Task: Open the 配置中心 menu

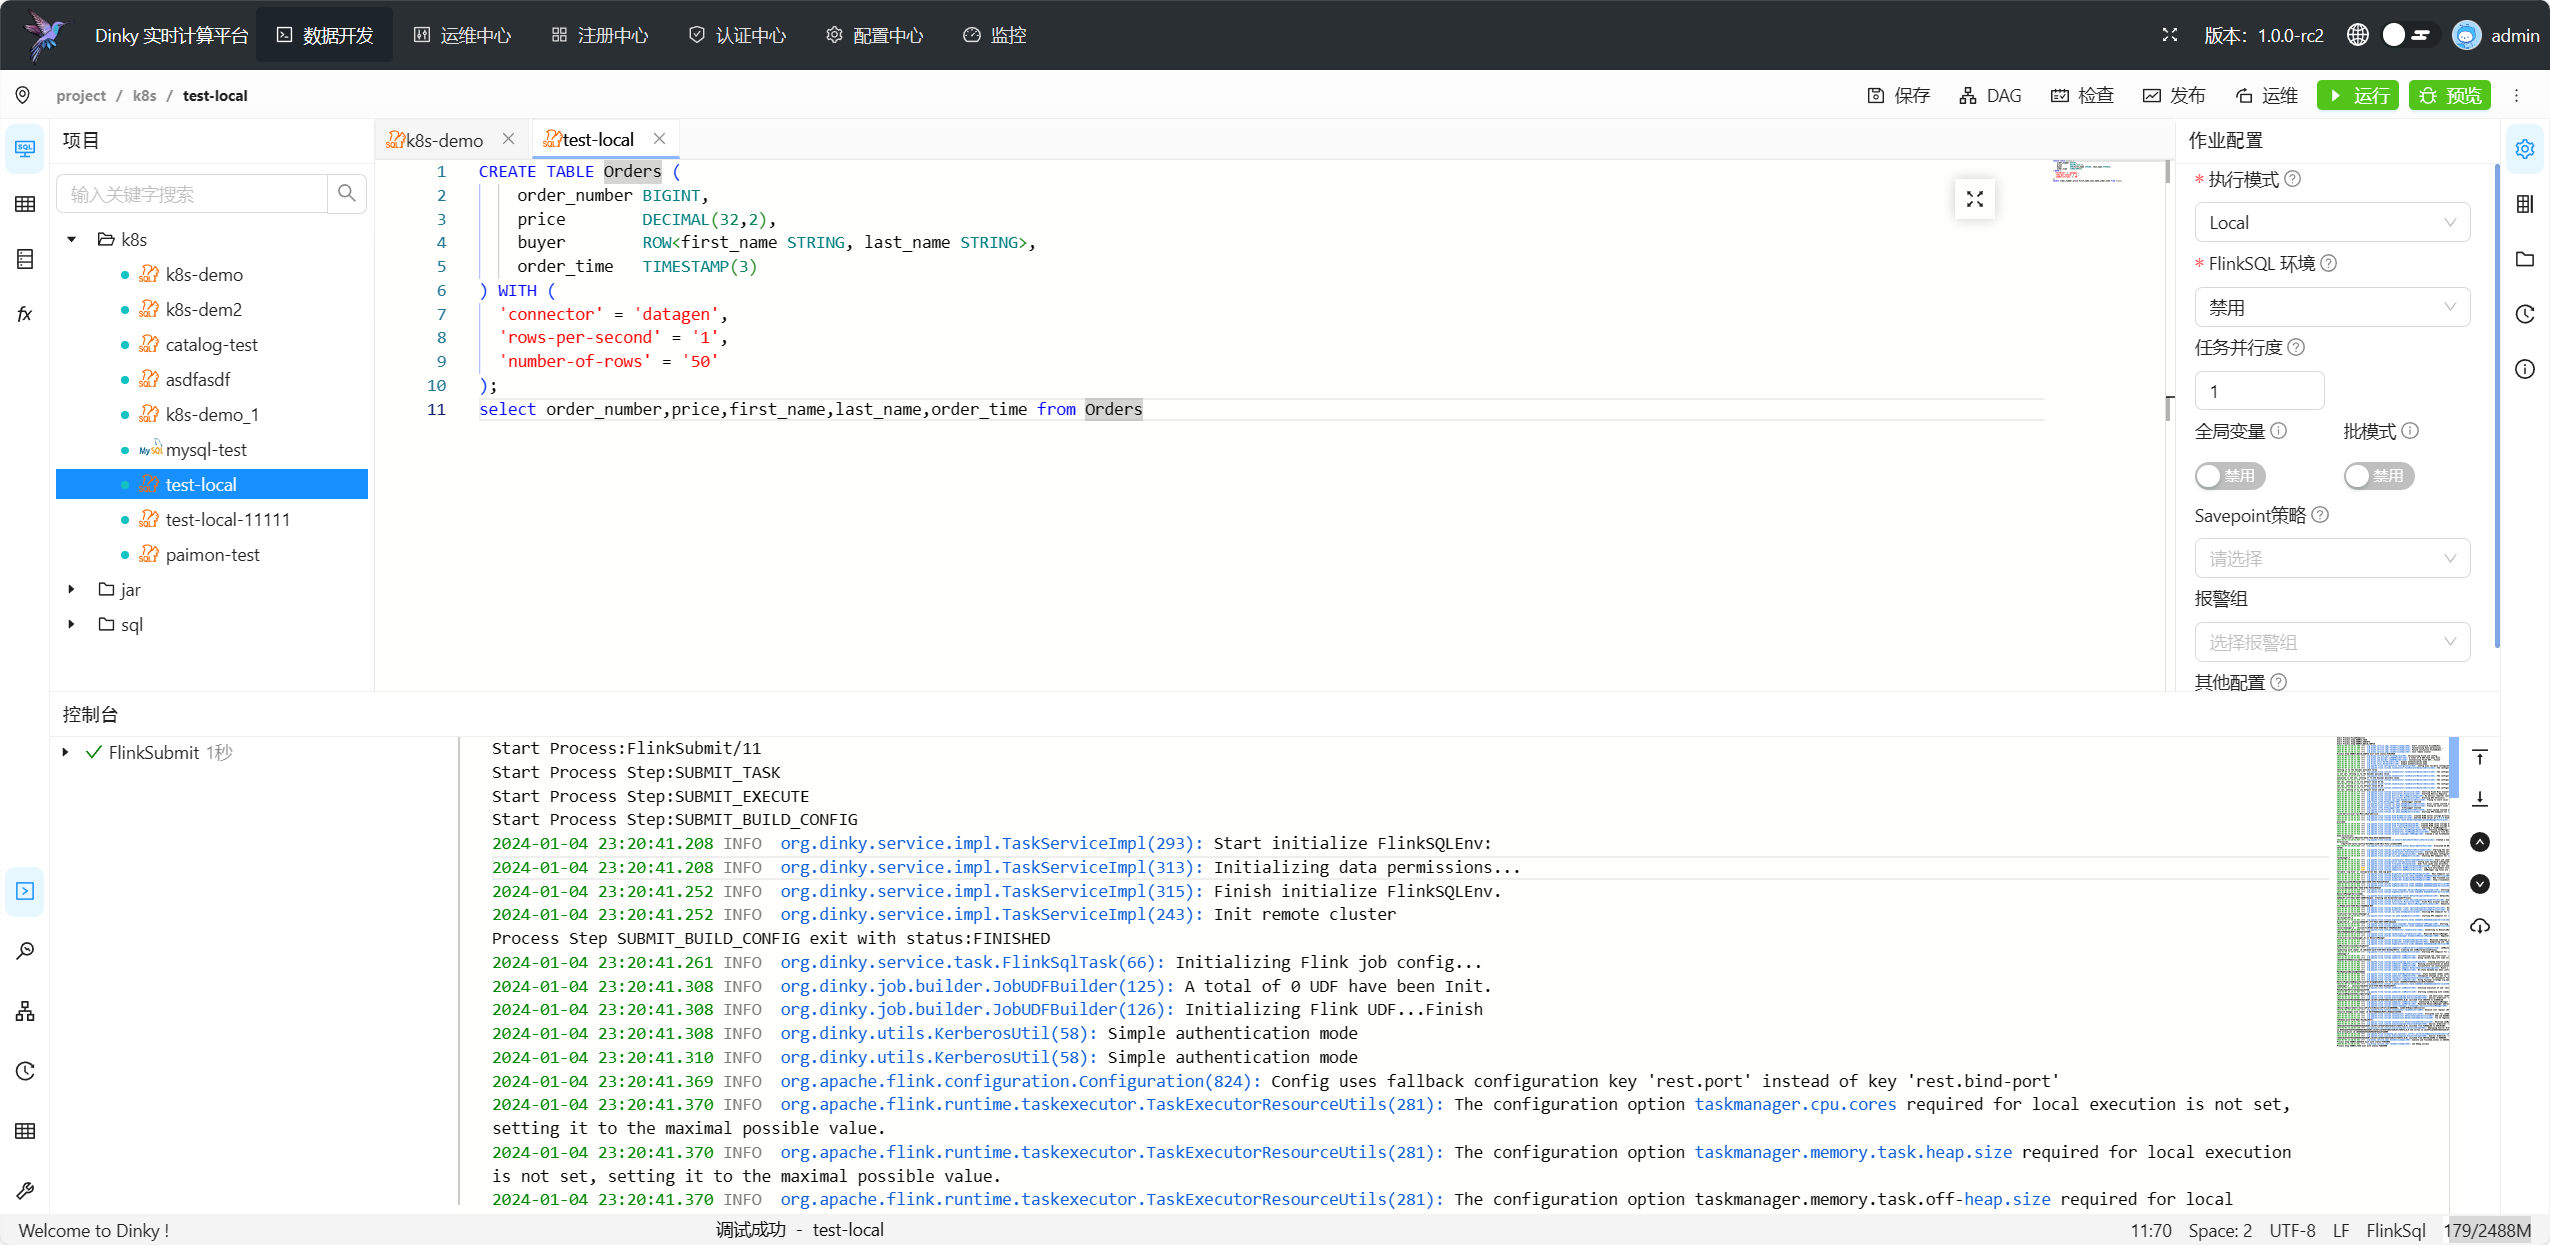Action: (x=875, y=35)
